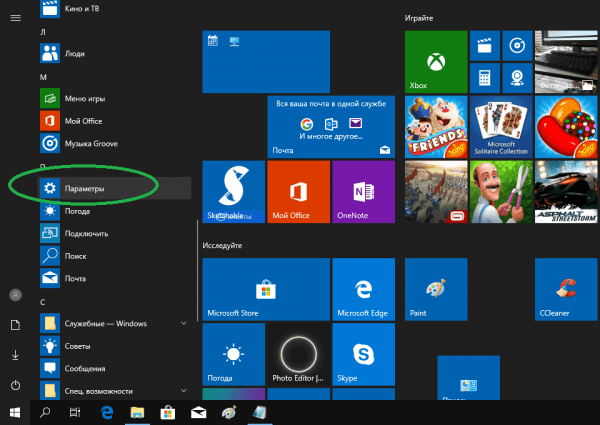Open the Gardenscapes game tile

click(501, 192)
